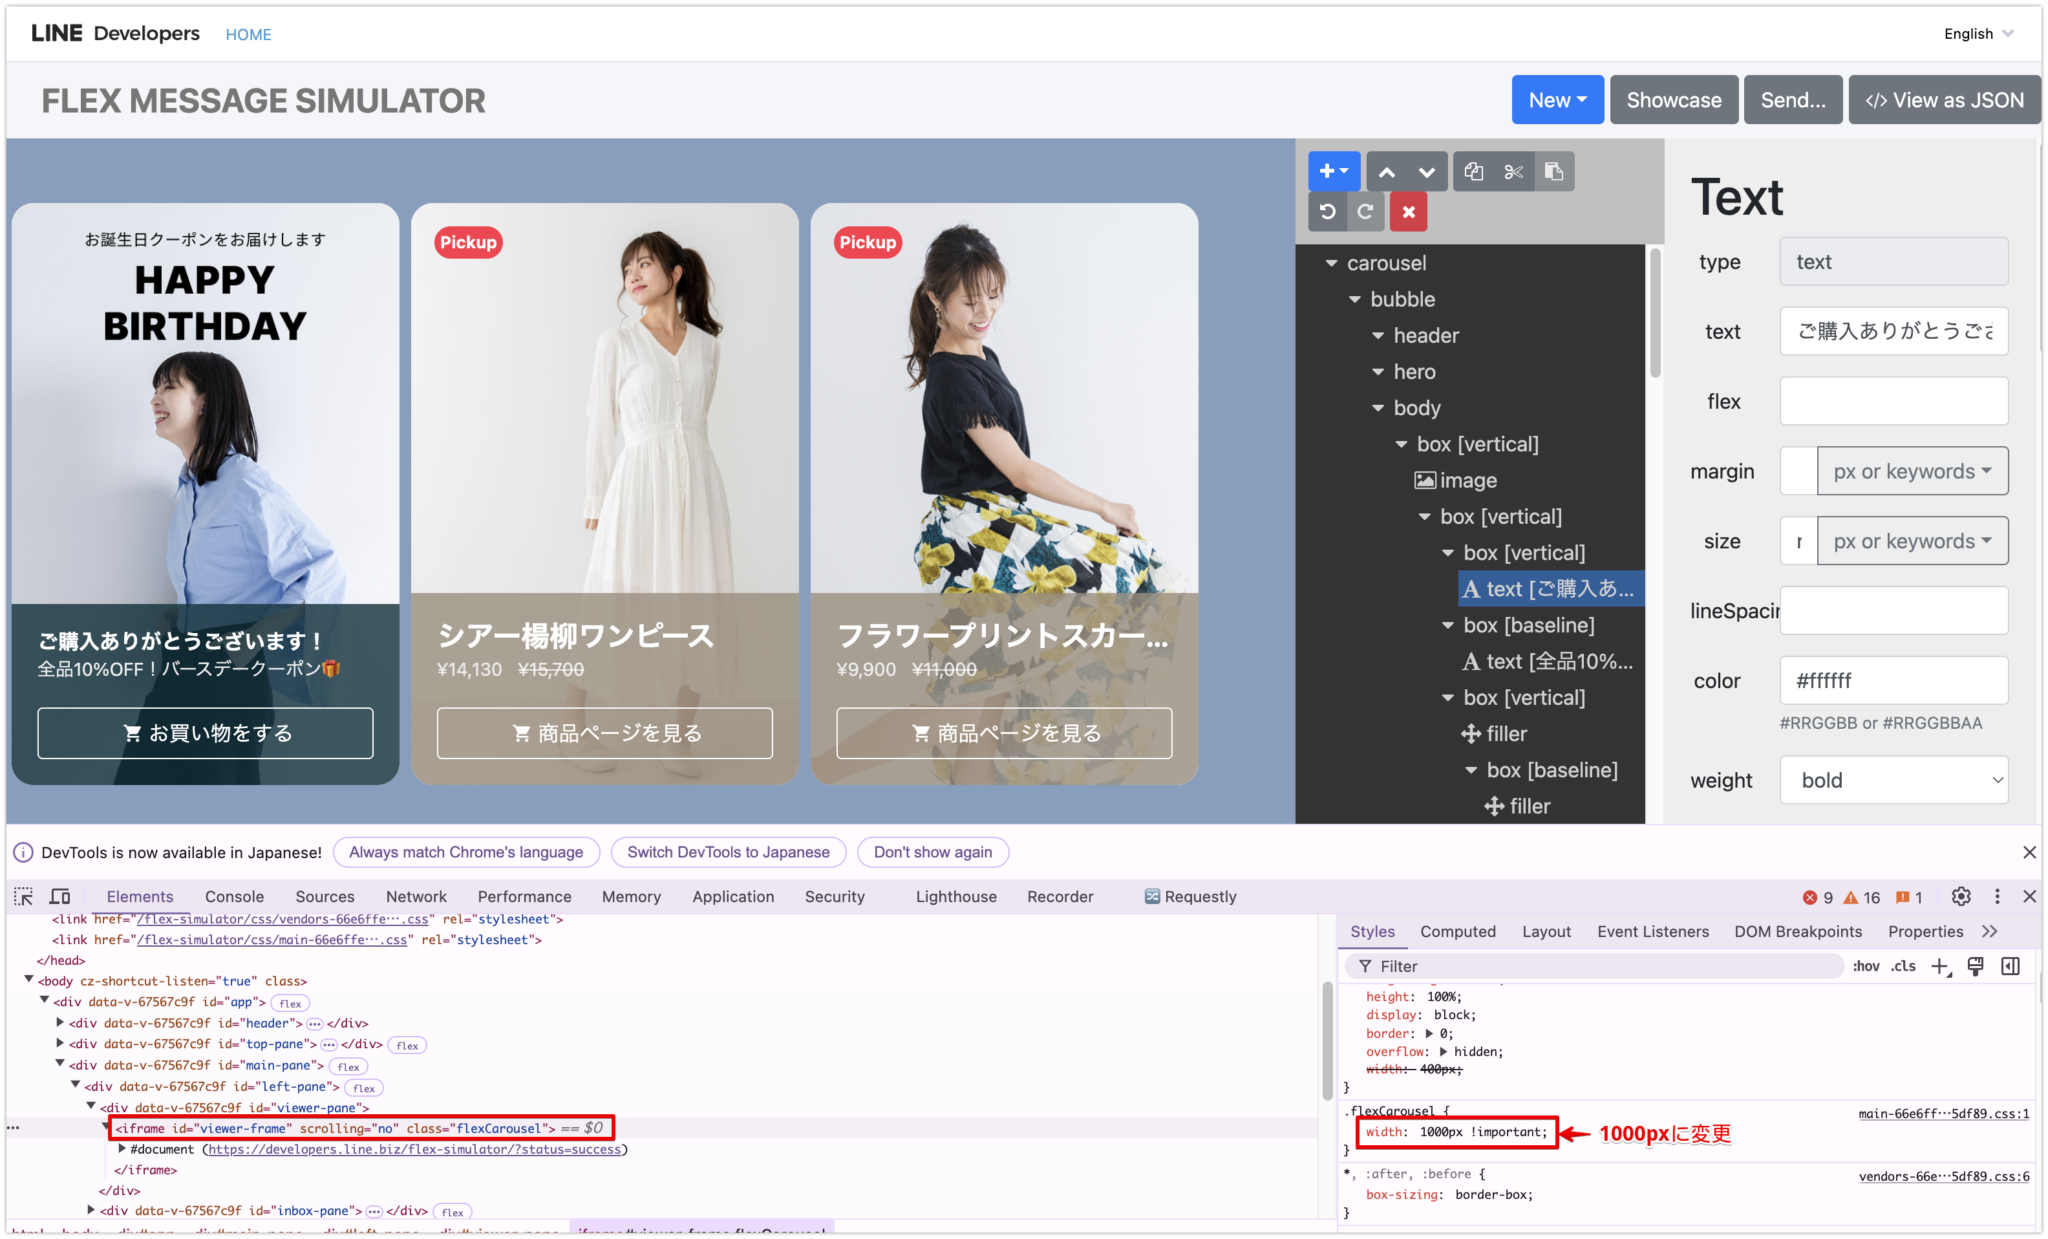Open the margin px or keywords dropdown
This screenshot has height=1239, width=2048.
tap(1912, 471)
